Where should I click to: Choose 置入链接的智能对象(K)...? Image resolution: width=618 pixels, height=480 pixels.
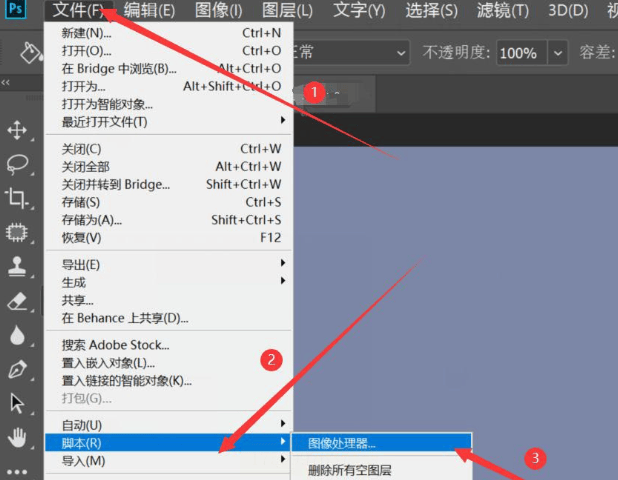pyautogui.click(x=169, y=381)
